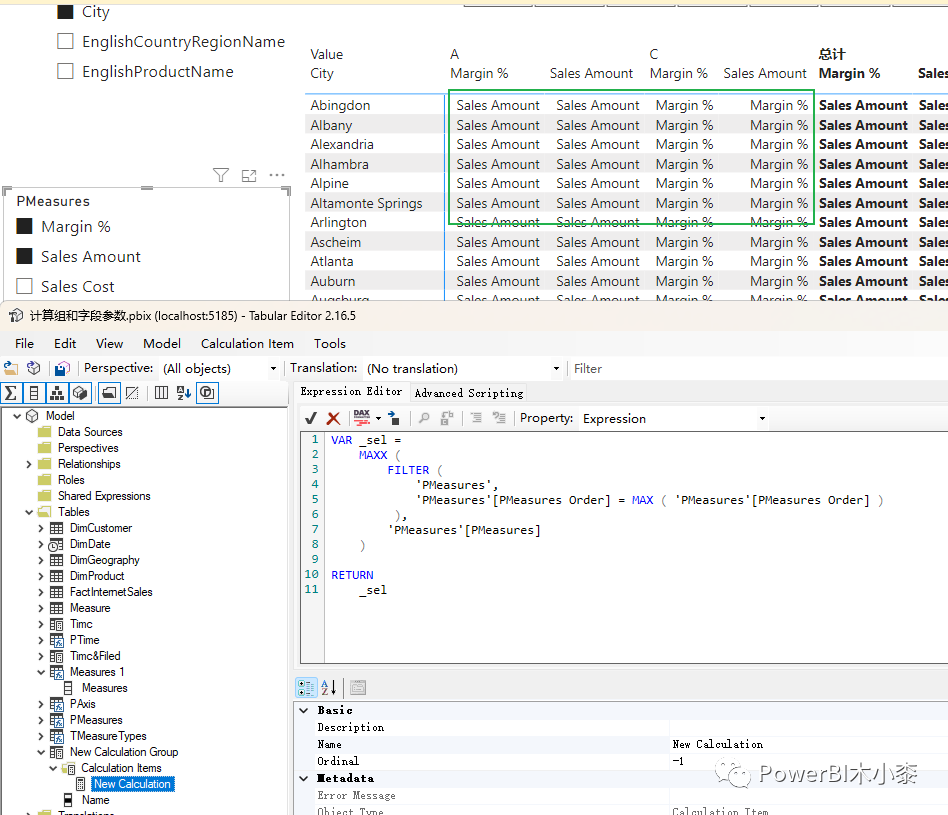This screenshot has width=948, height=815.
Task: Click the filter icon above PMeasures slicer
Action: [221, 175]
